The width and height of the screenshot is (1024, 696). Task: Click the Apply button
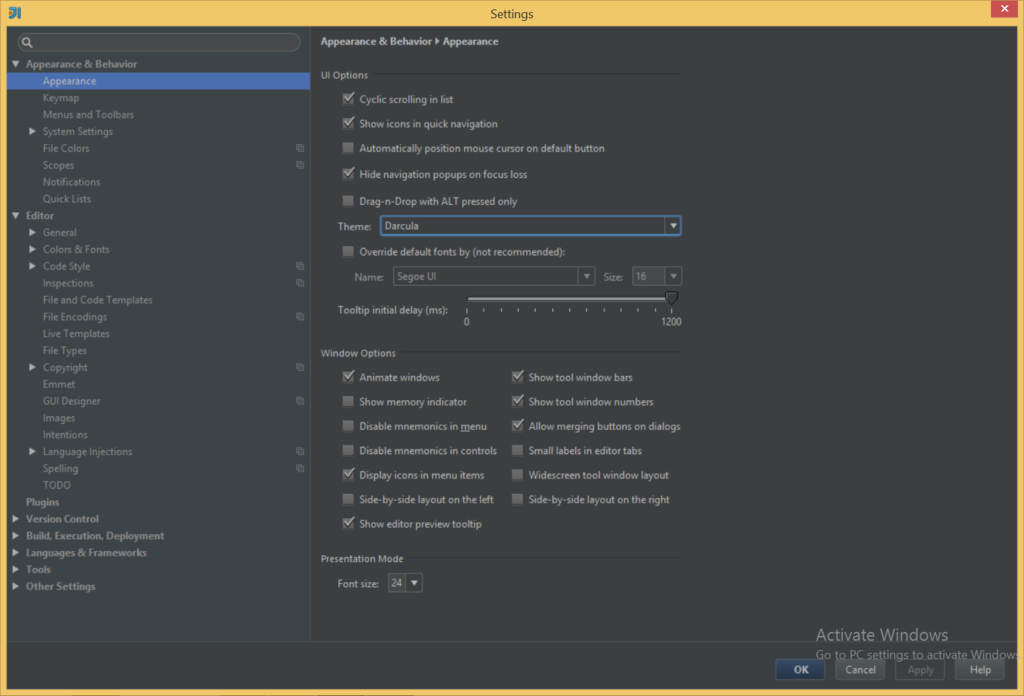(x=919, y=669)
